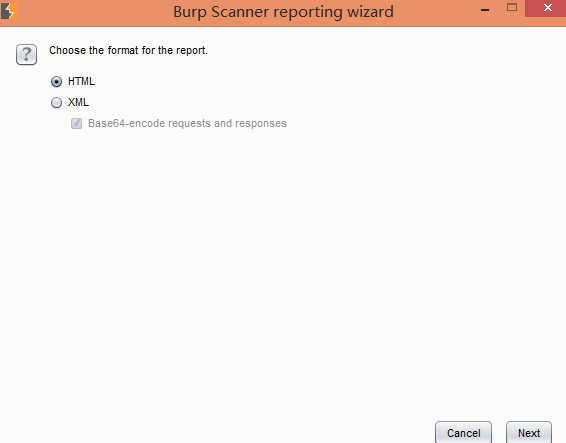
Task: Click the Burp Scanner reporting wizard title text
Action: point(283,12)
